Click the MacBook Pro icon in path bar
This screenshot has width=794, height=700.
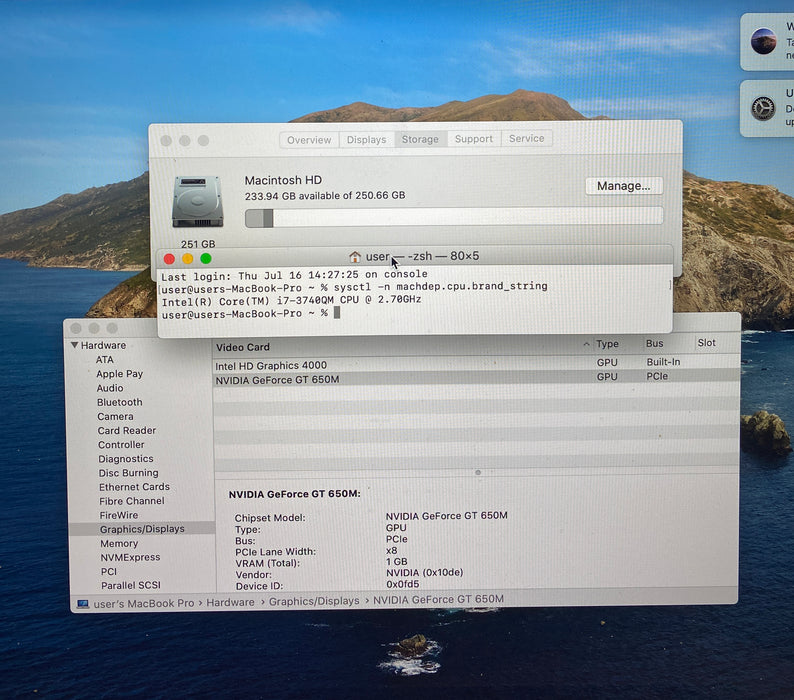(83, 604)
